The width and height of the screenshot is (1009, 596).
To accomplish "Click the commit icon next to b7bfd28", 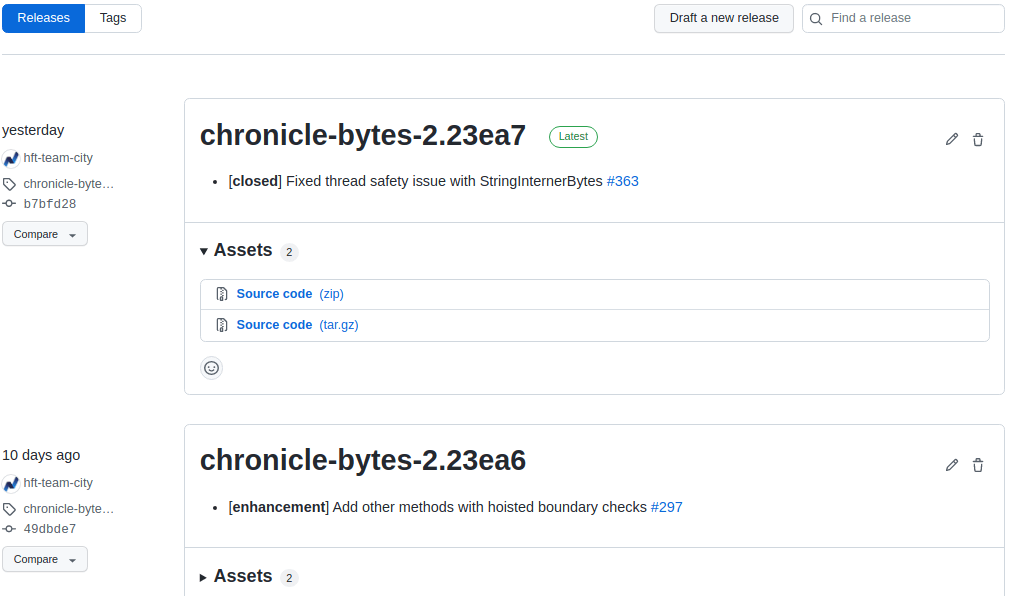I will [11, 203].
